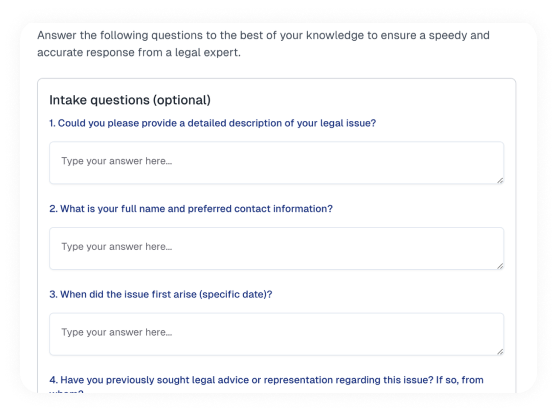Image resolution: width=557 pixels, height=413 pixels.
Task: Select question 3 label about specific date
Action: pyautogui.click(x=161, y=294)
